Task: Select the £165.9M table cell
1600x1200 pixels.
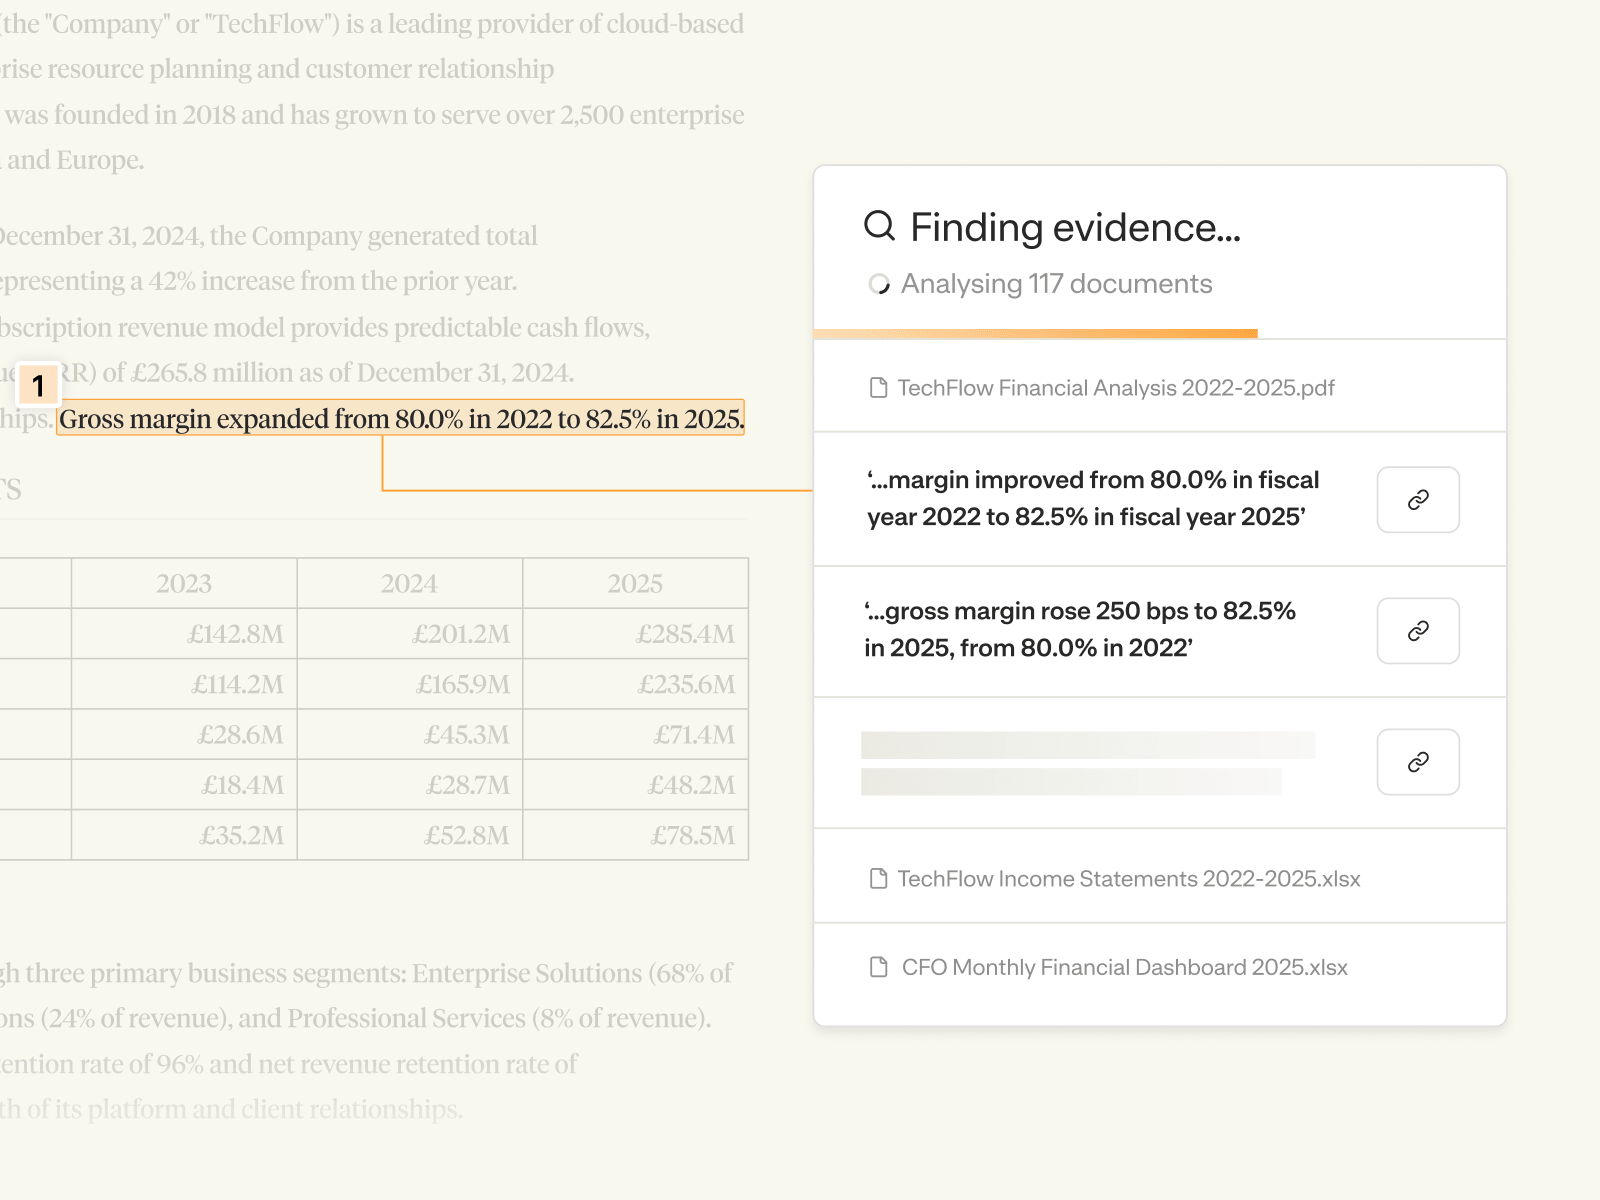Action: [x=410, y=684]
